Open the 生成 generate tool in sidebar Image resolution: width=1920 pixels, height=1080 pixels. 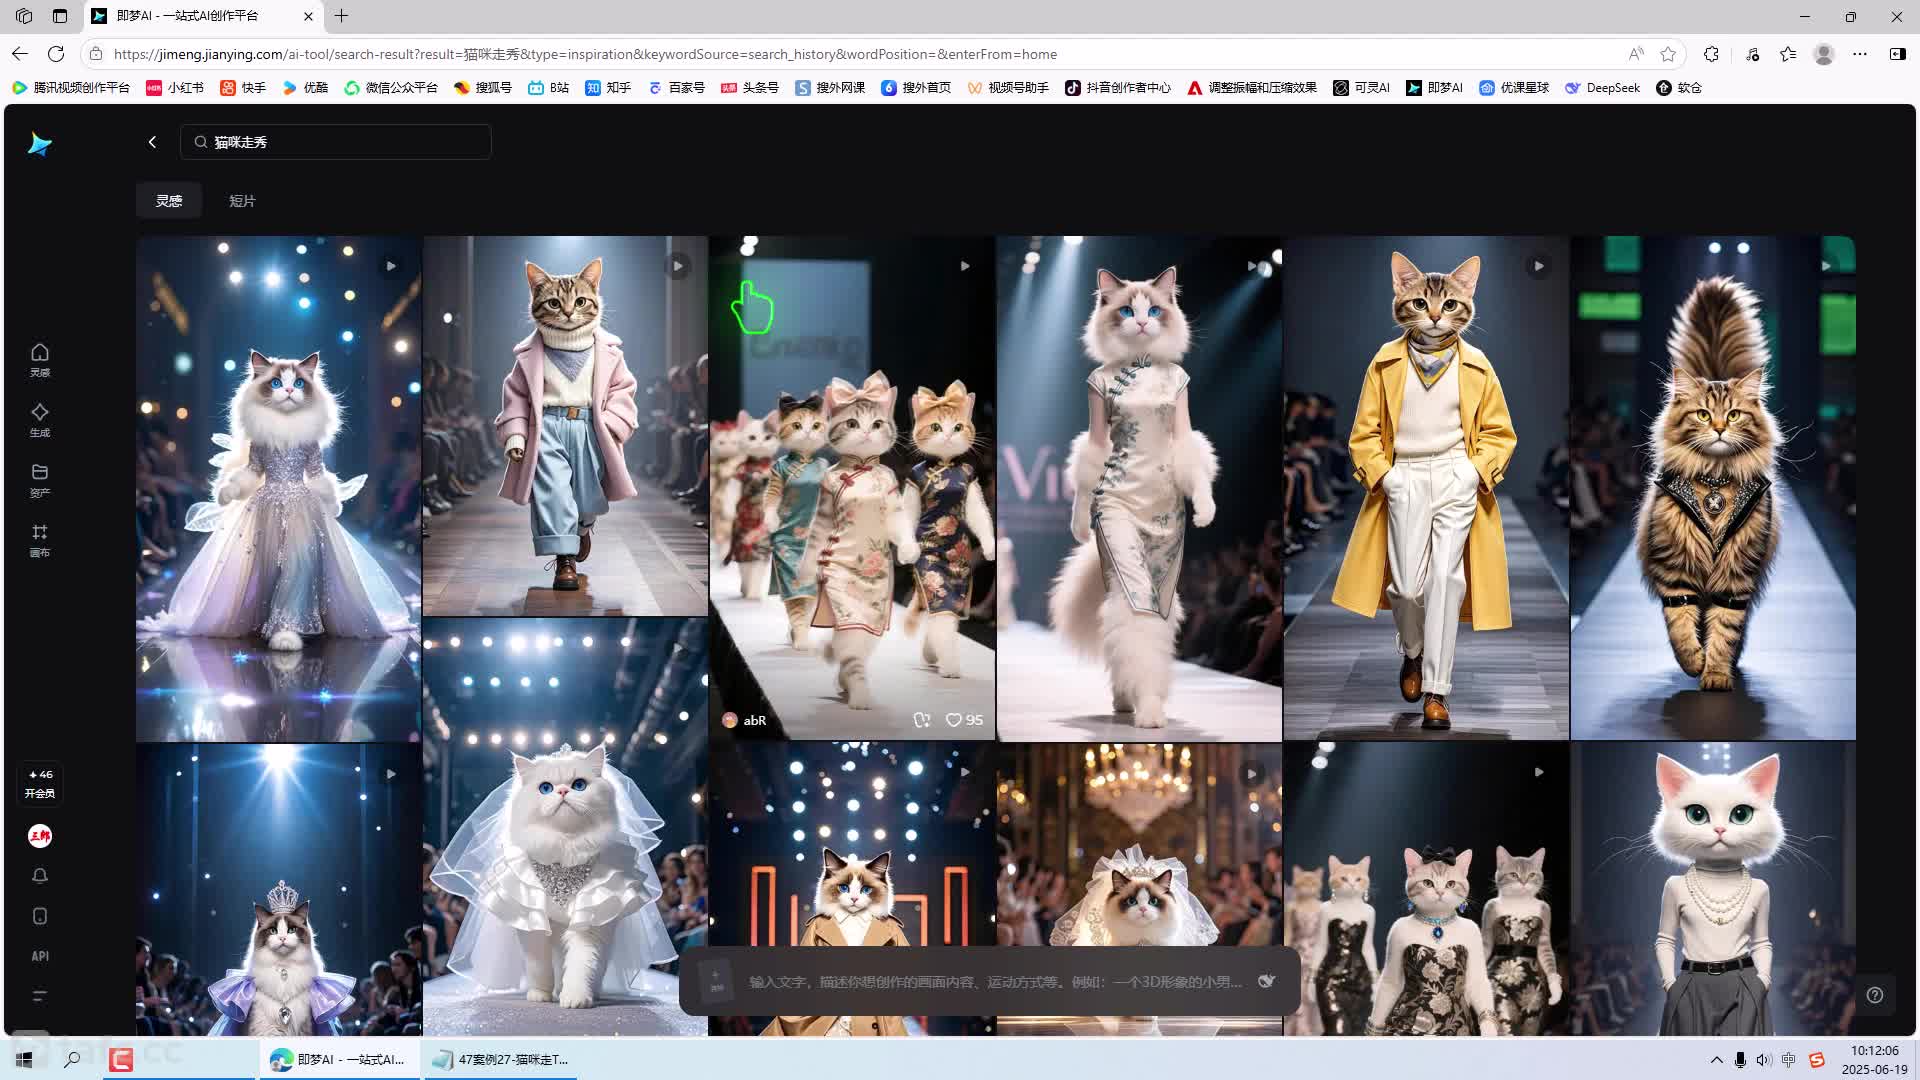pyautogui.click(x=39, y=419)
